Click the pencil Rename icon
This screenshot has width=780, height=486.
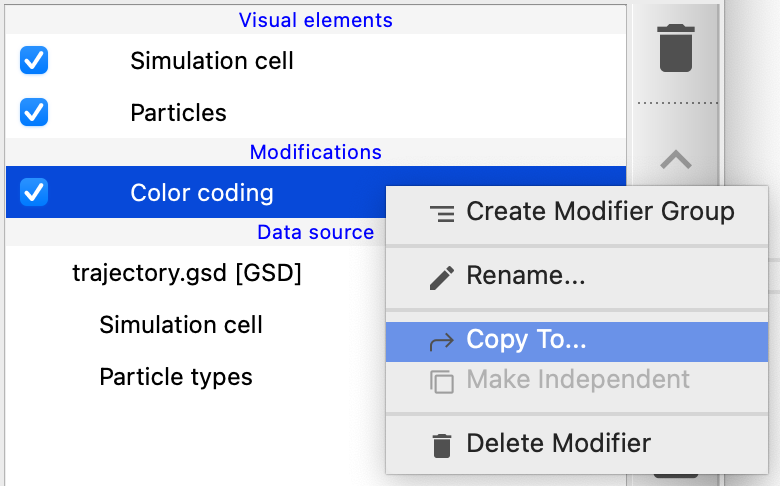441,277
